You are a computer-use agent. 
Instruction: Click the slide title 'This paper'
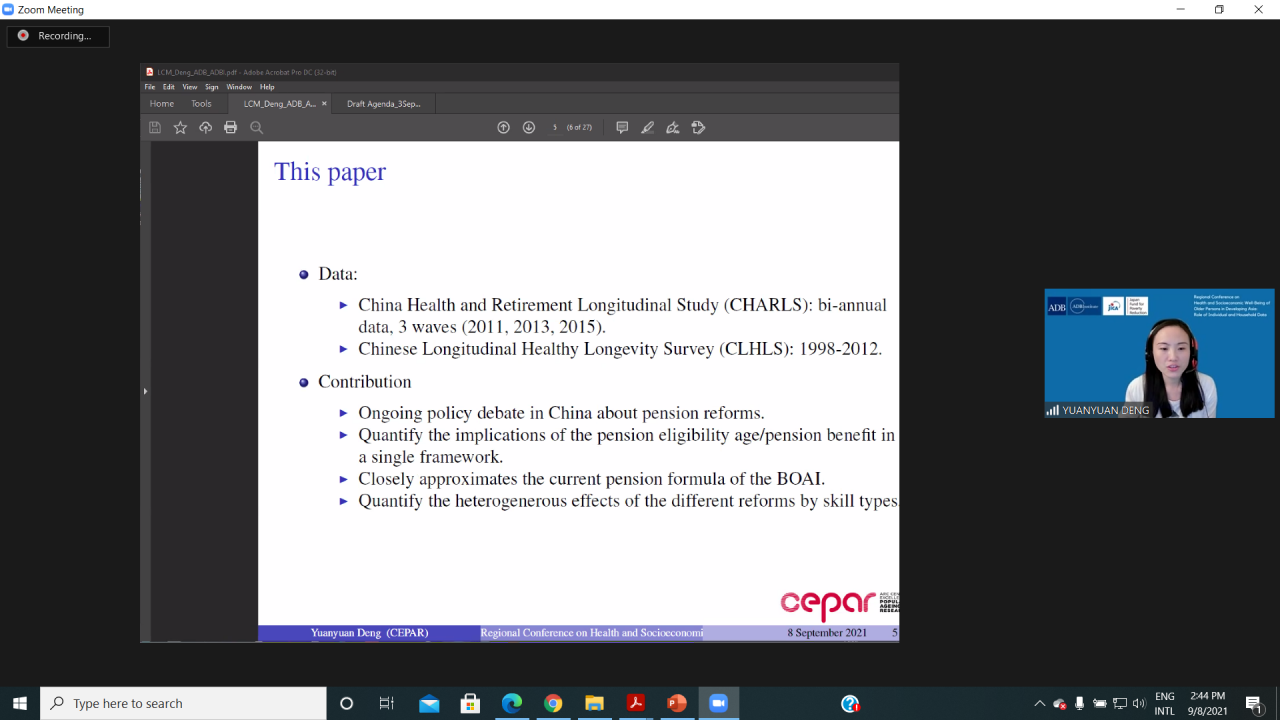click(x=330, y=172)
